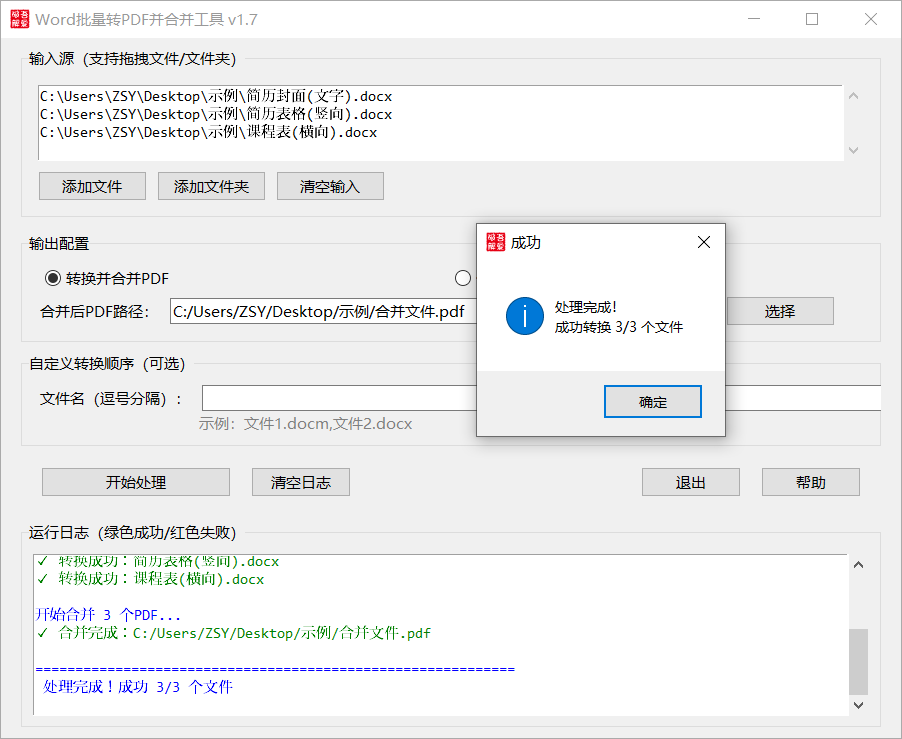Select the second unselected output mode radio button
The height and width of the screenshot is (739, 902).
(462, 278)
